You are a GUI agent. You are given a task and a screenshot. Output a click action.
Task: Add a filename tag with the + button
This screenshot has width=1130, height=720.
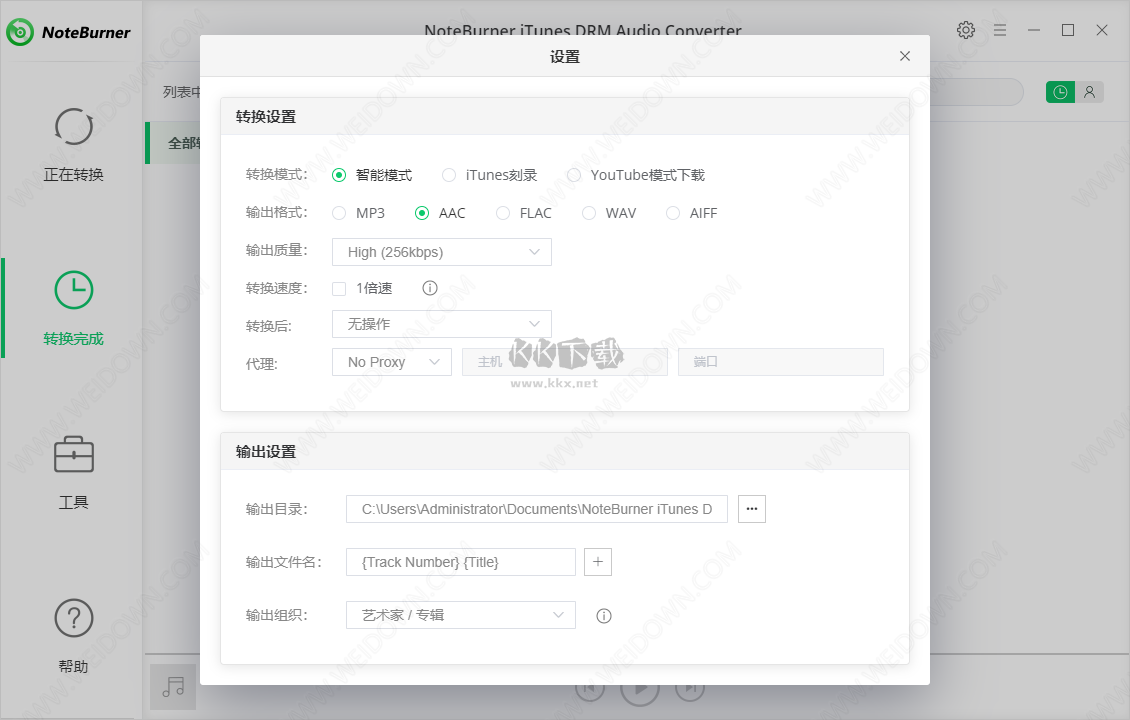pyautogui.click(x=597, y=561)
